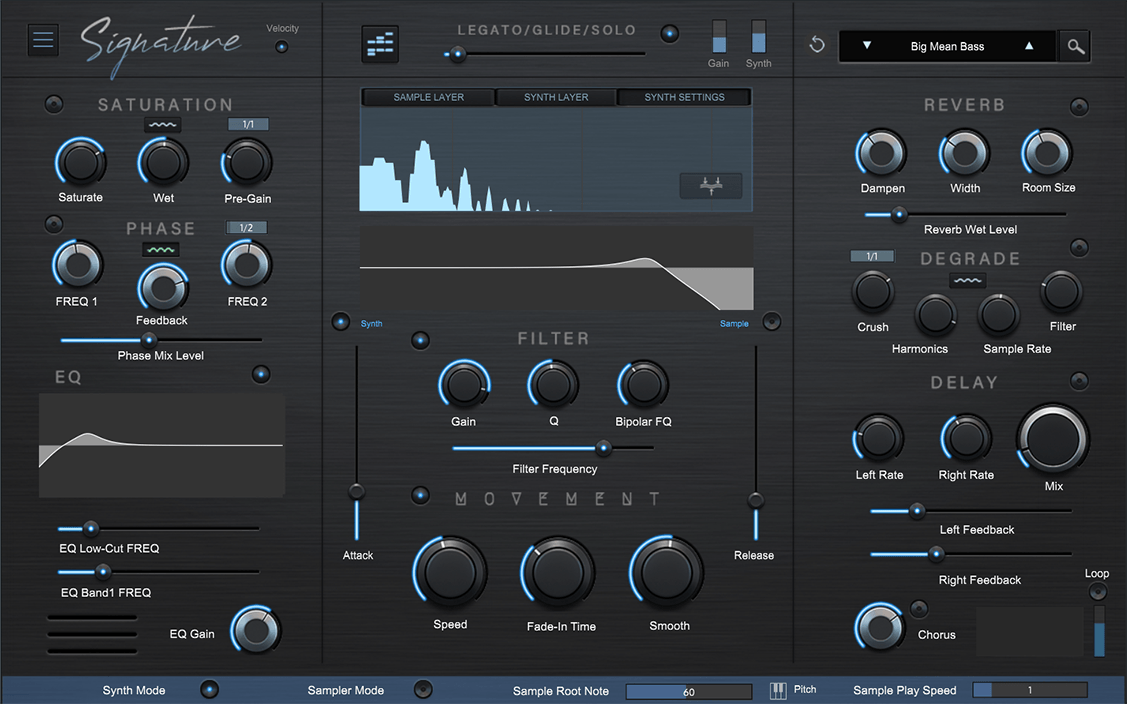Open the Big Mean Bass preset list

(947, 46)
